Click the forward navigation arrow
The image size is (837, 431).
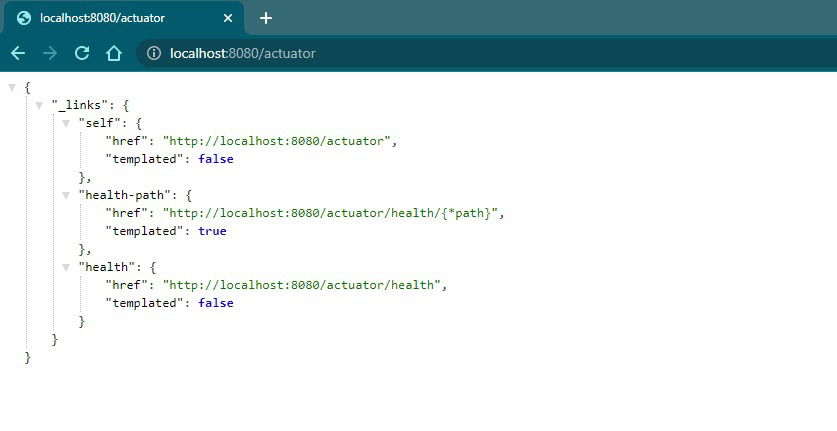coord(50,53)
